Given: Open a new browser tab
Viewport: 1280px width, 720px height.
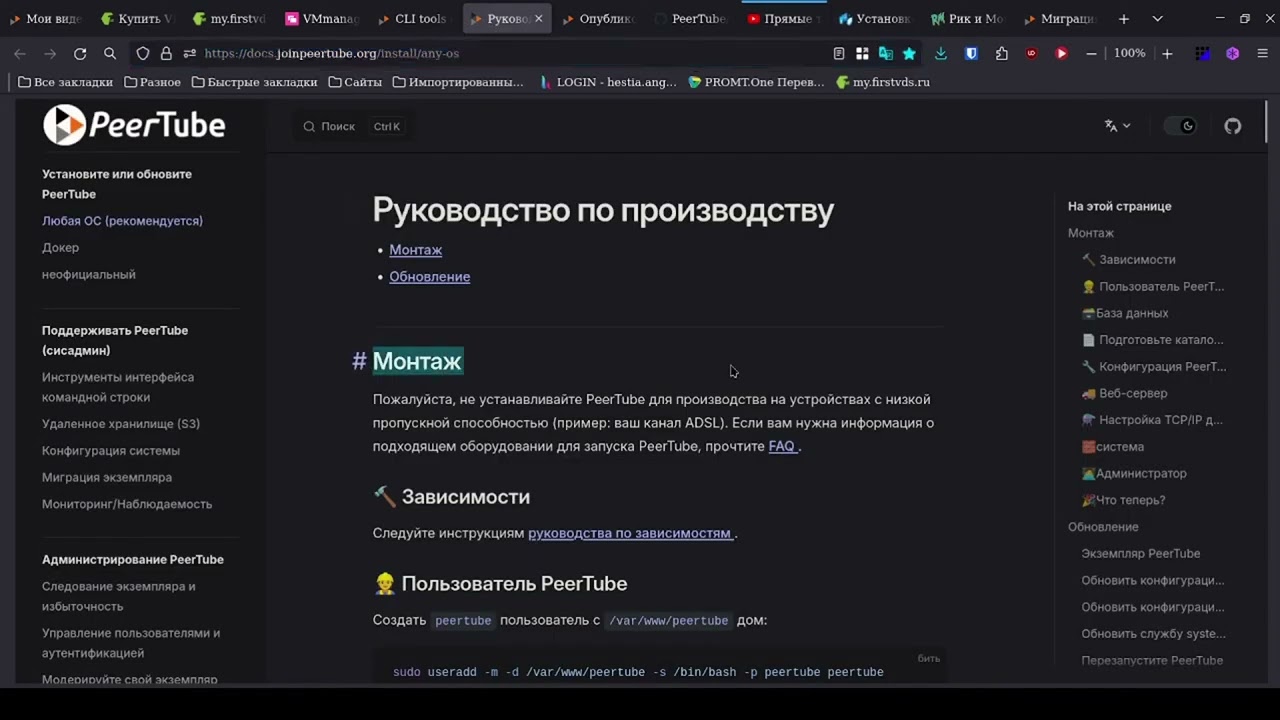Looking at the screenshot, I should (1124, 19).
